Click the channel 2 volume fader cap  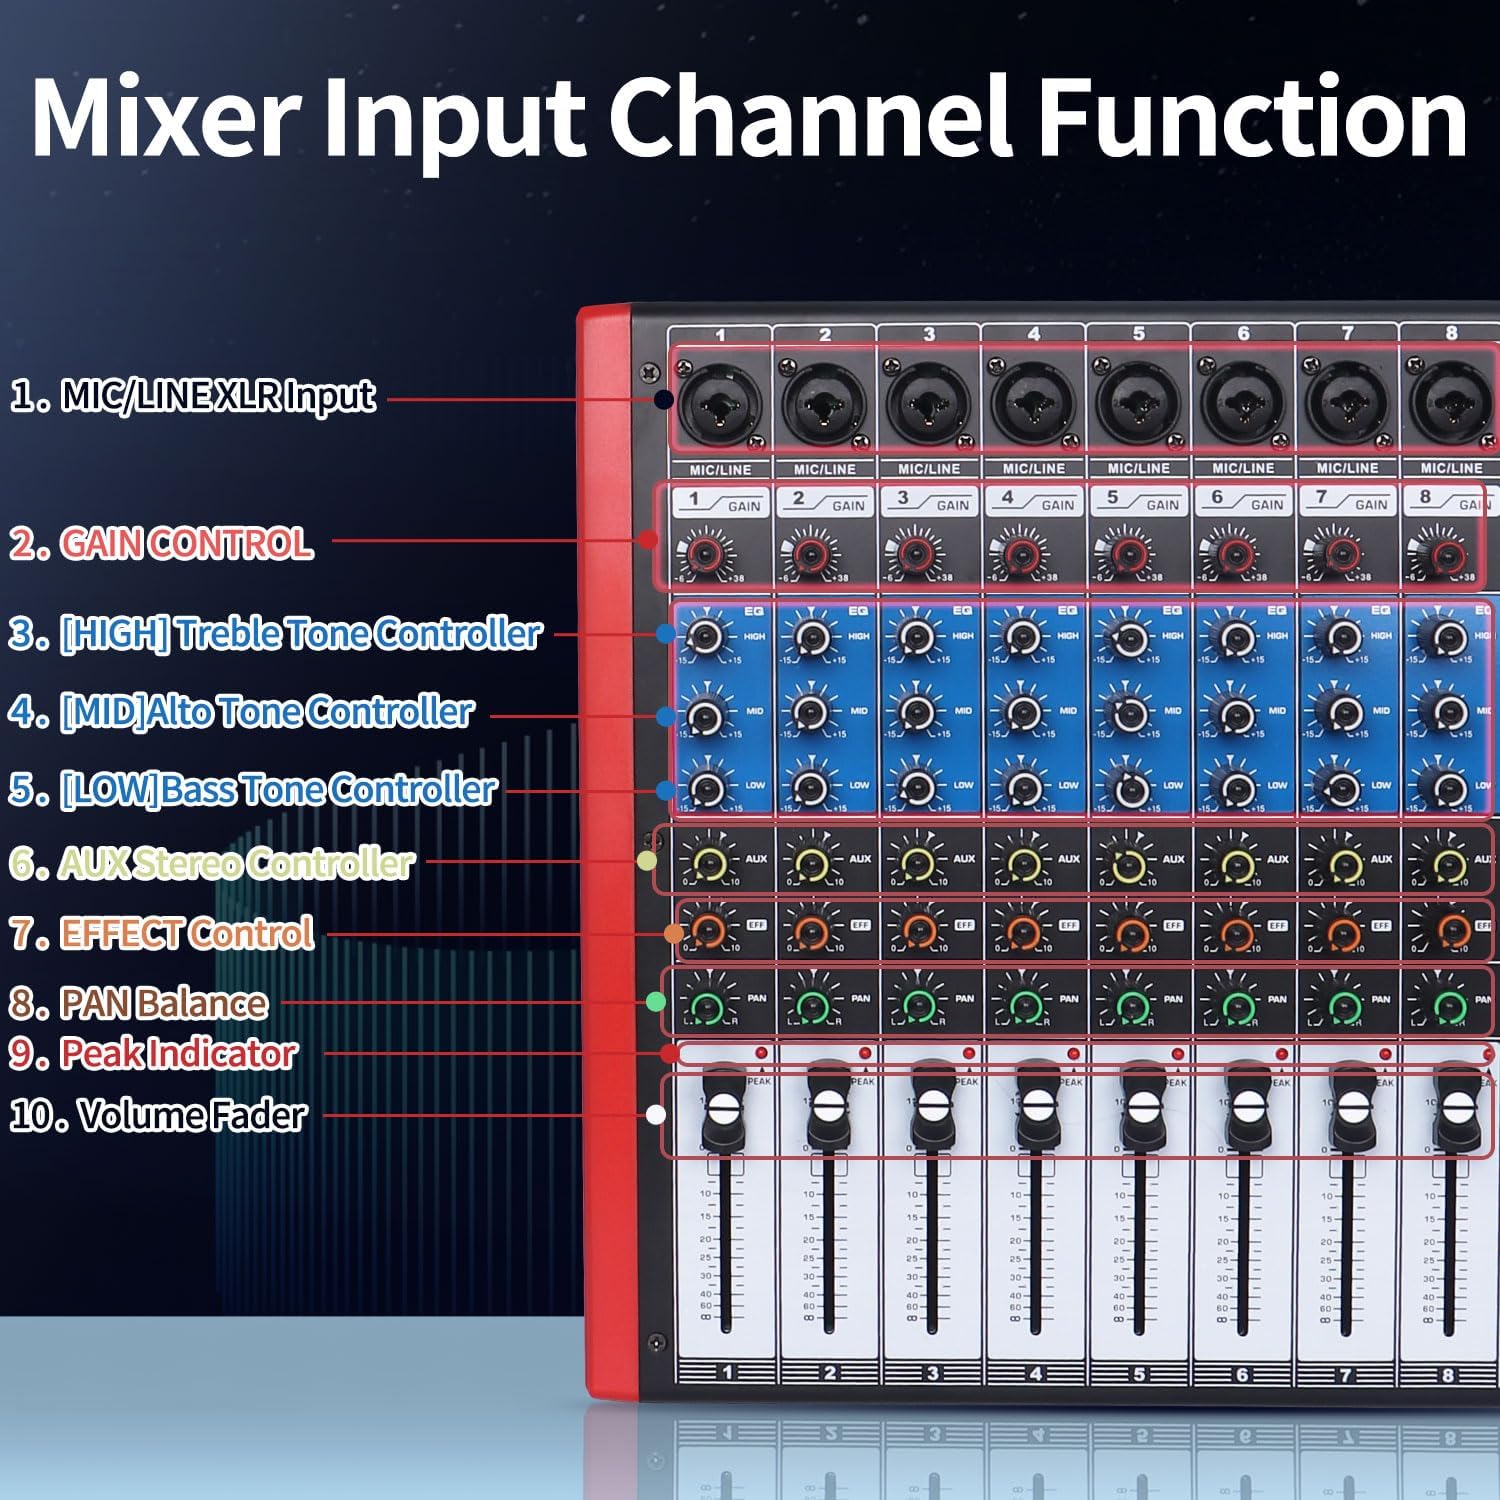tap(828, 1106)
